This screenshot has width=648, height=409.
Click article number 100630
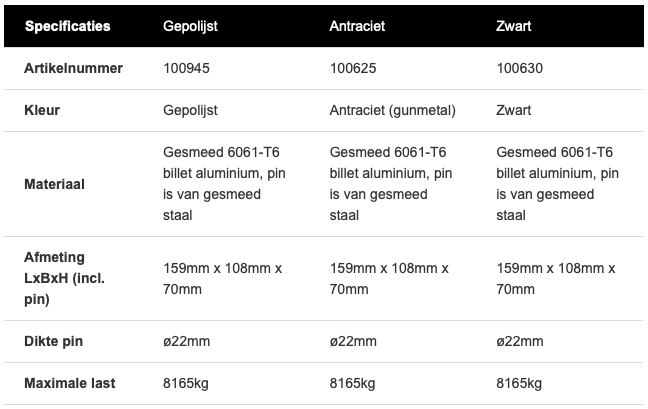click(x=518, y=69)
